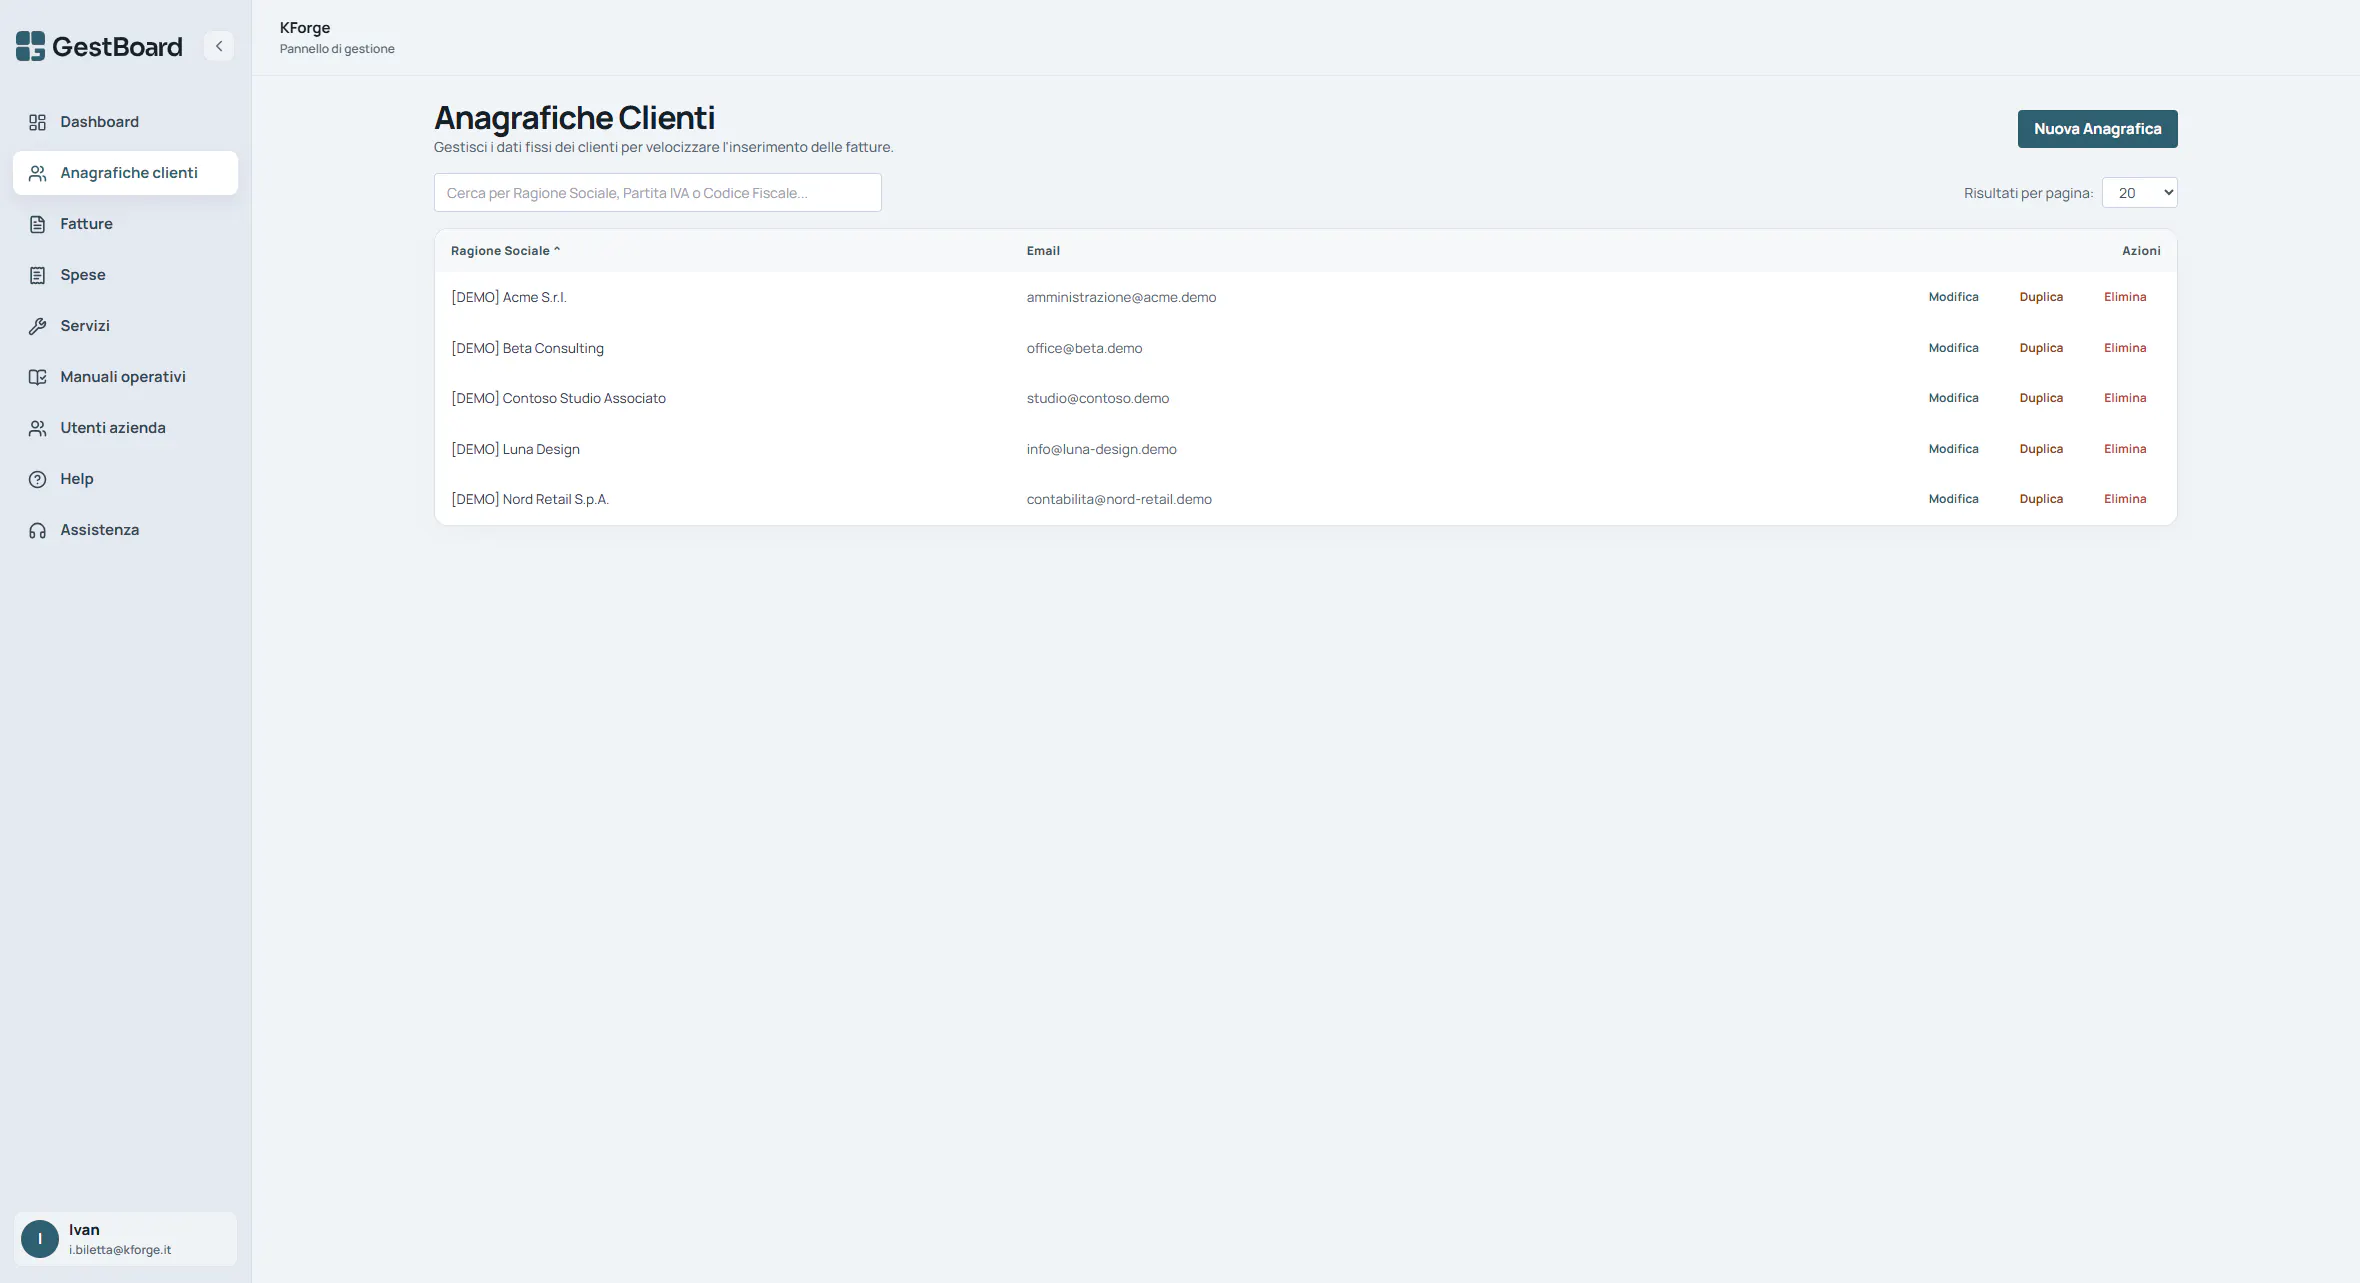Viewport: 2360px width, 1283px height.
Task: Click Modifica for Contoso Studio Associato
Action: coord(1953,398)
